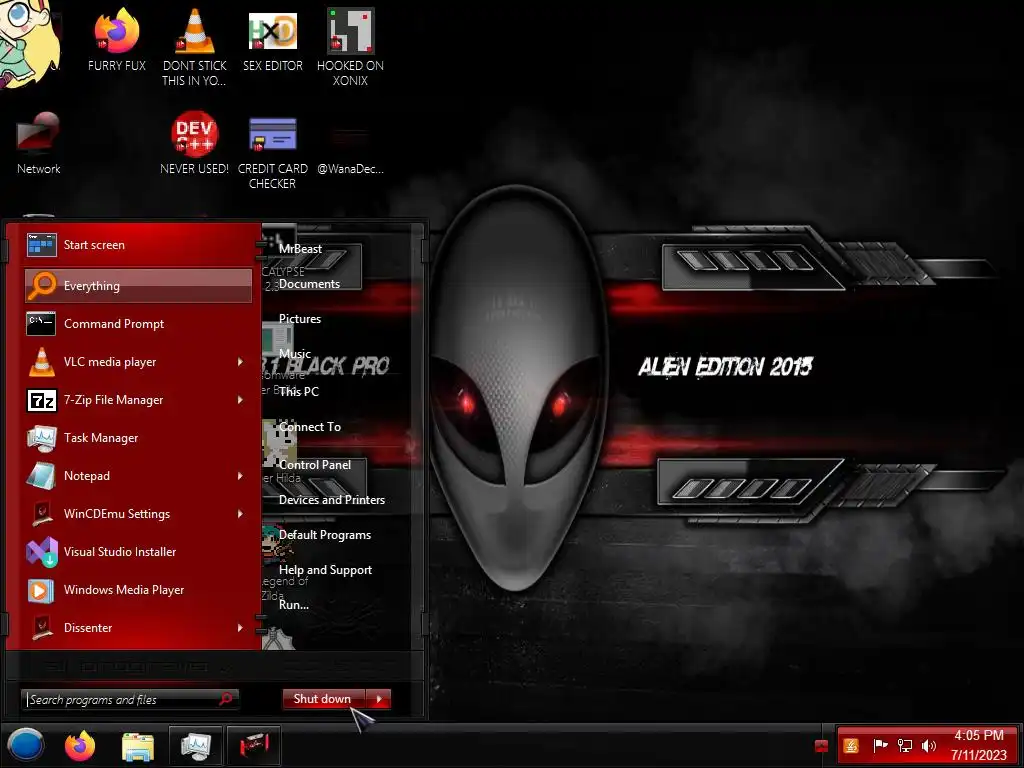Click the network tray icon
The width and height of the screenshot is (1024, 768).
tap(905, 746)
